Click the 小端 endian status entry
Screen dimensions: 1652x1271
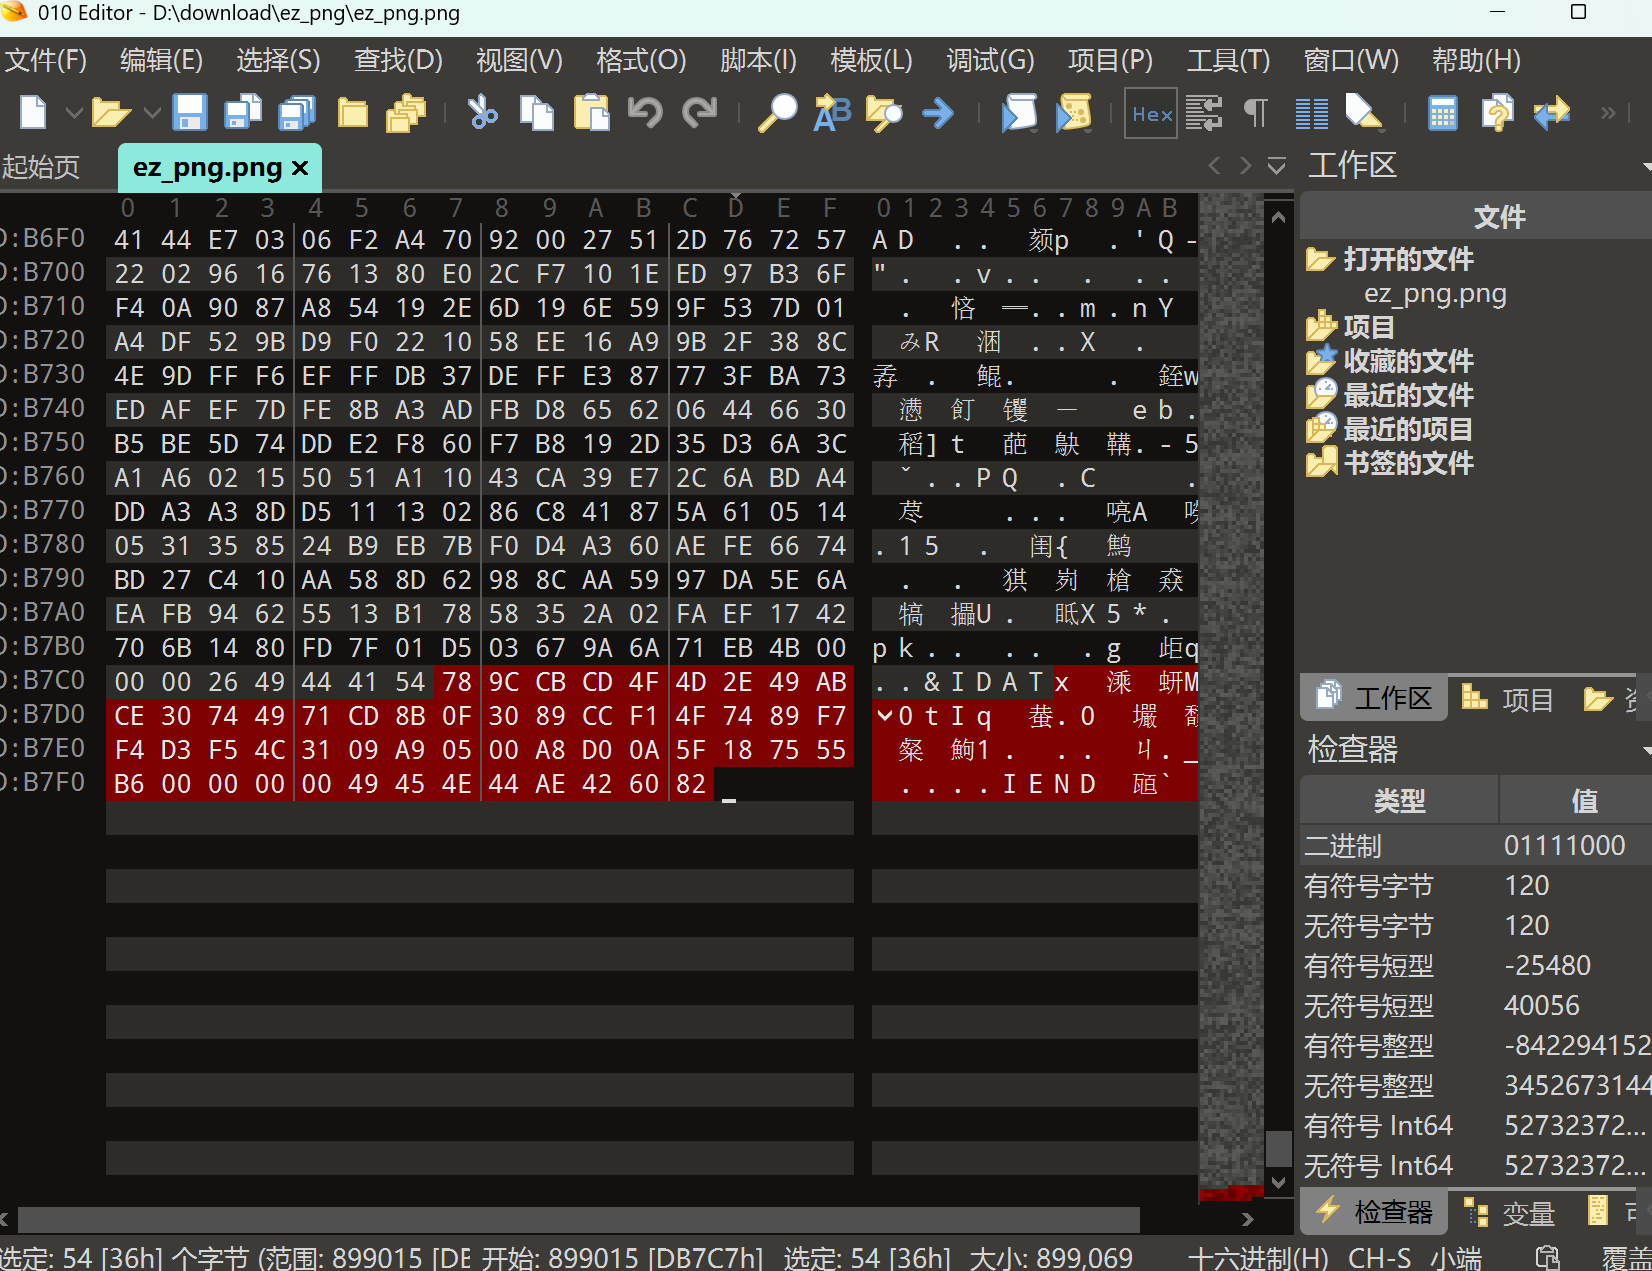1457,1257
